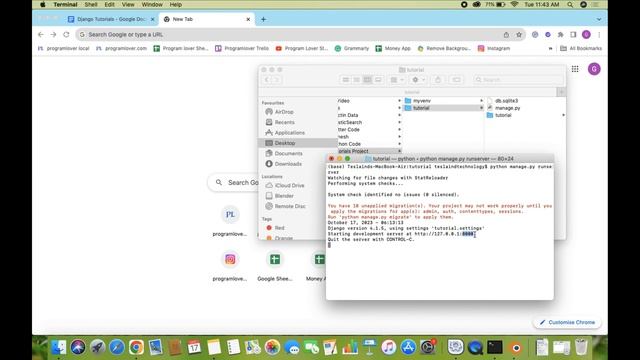The image size is (640, 360).
Task: Open View menu in menu bar
Action: pos(128,4)
